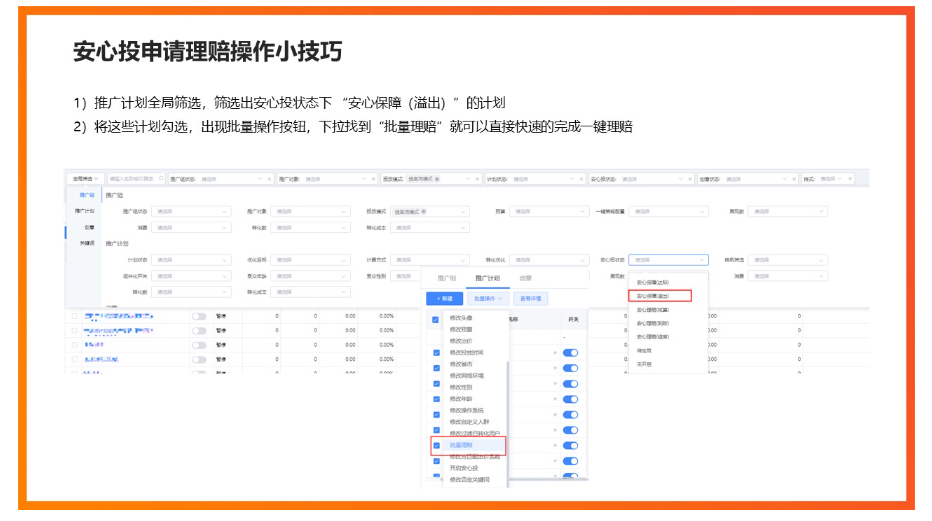This screenshot has width=932, height=521.
Task: Choose 修改自定义人群 from batch menu
Action: 470,422
